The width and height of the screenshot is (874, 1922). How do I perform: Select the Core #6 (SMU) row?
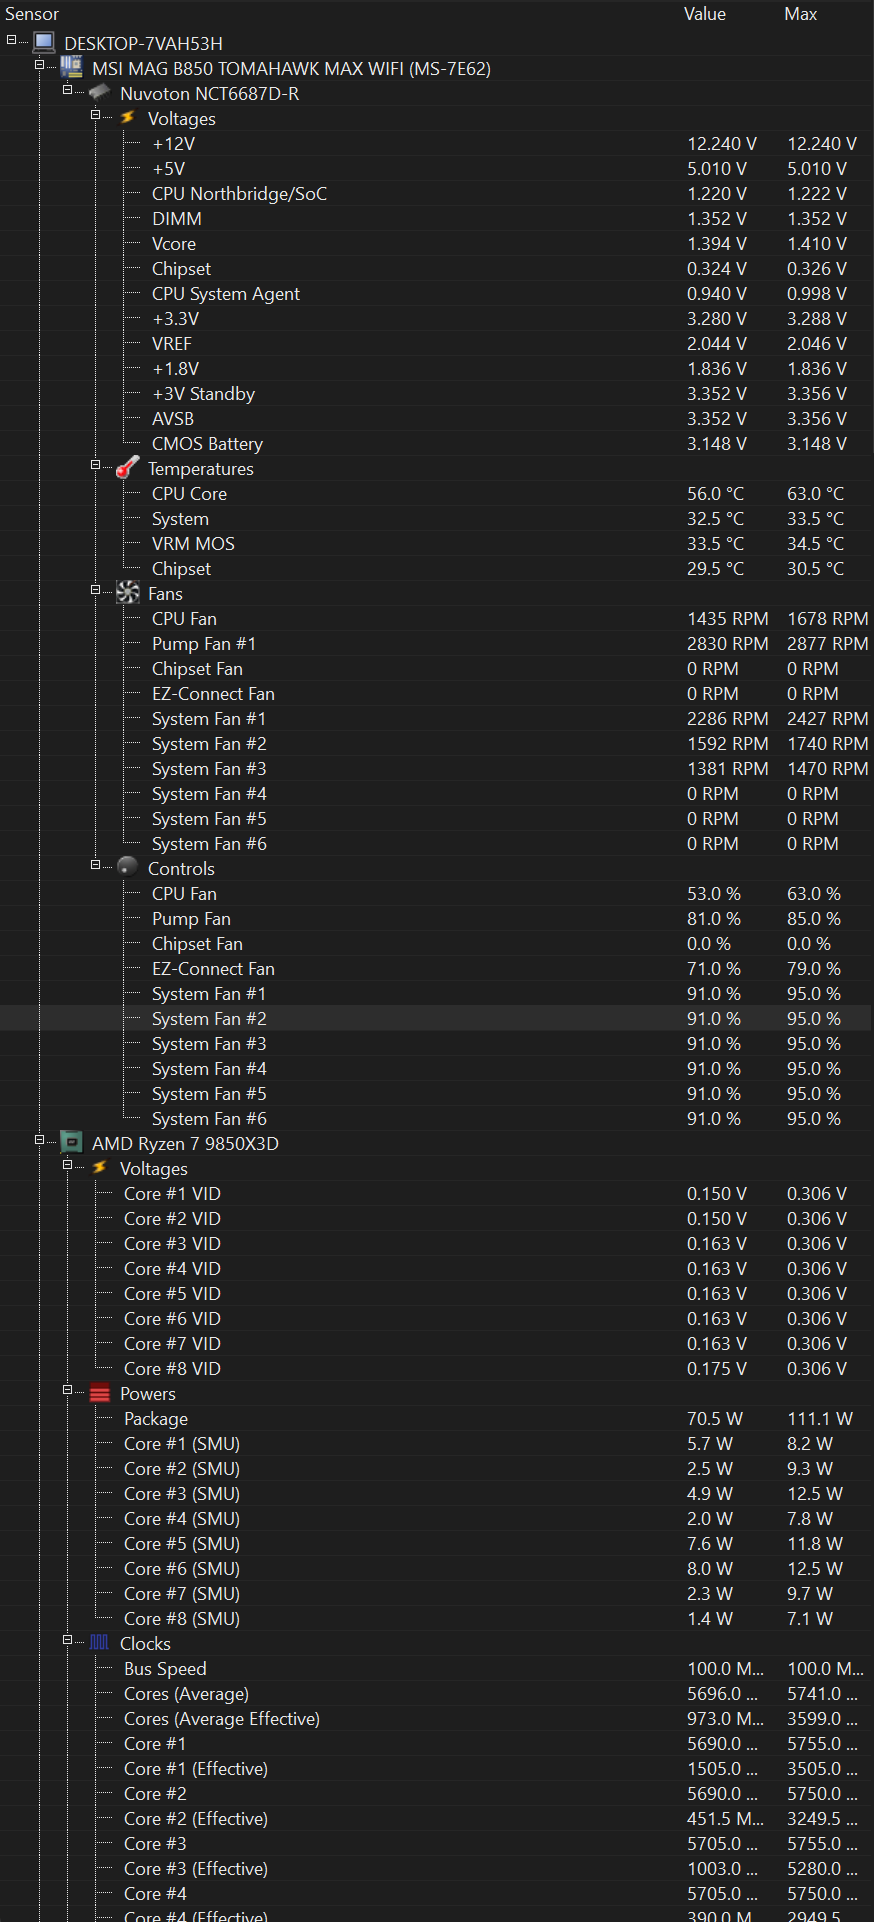[437, 1569]
